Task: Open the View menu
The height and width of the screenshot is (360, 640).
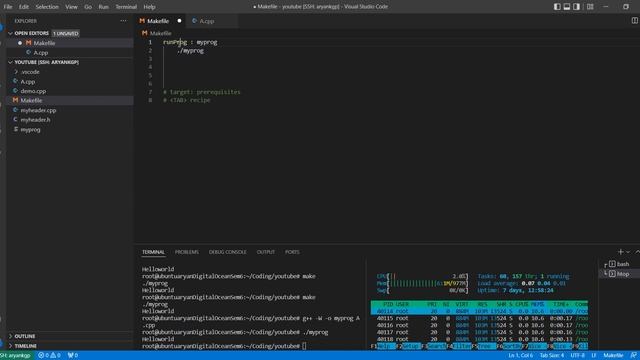Action: [x=71, y=7]
